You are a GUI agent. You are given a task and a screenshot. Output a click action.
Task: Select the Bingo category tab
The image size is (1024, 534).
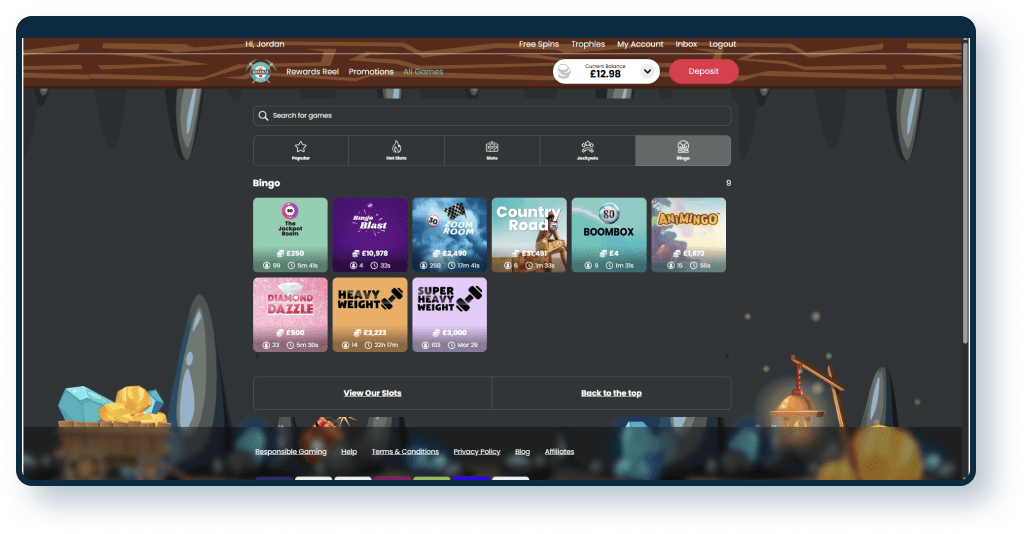coord(683,150)
